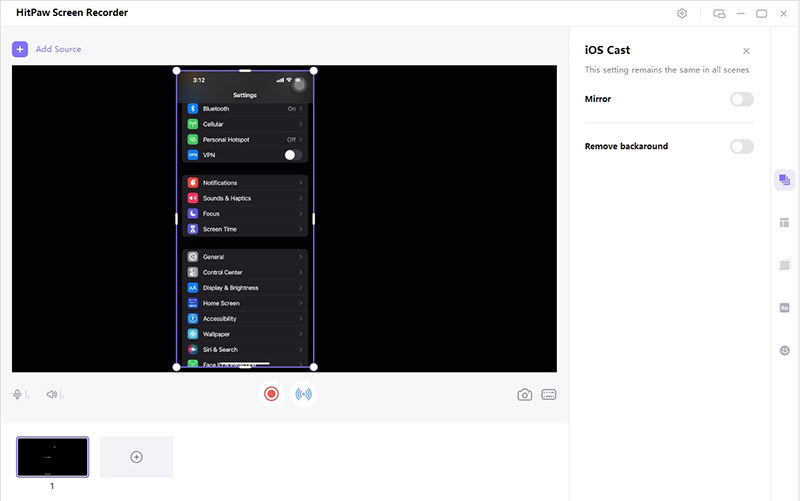Click the Cellular antenna icon in preview

(x=193, y=124)
